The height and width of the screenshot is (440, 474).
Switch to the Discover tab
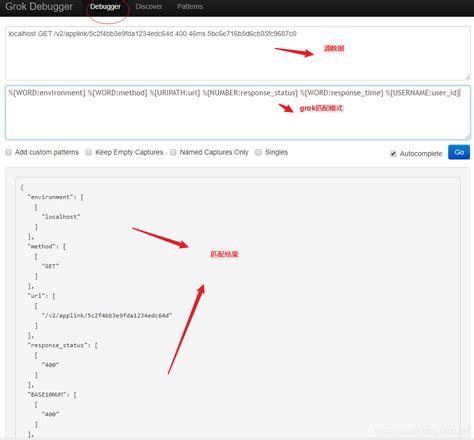[149, 7]
